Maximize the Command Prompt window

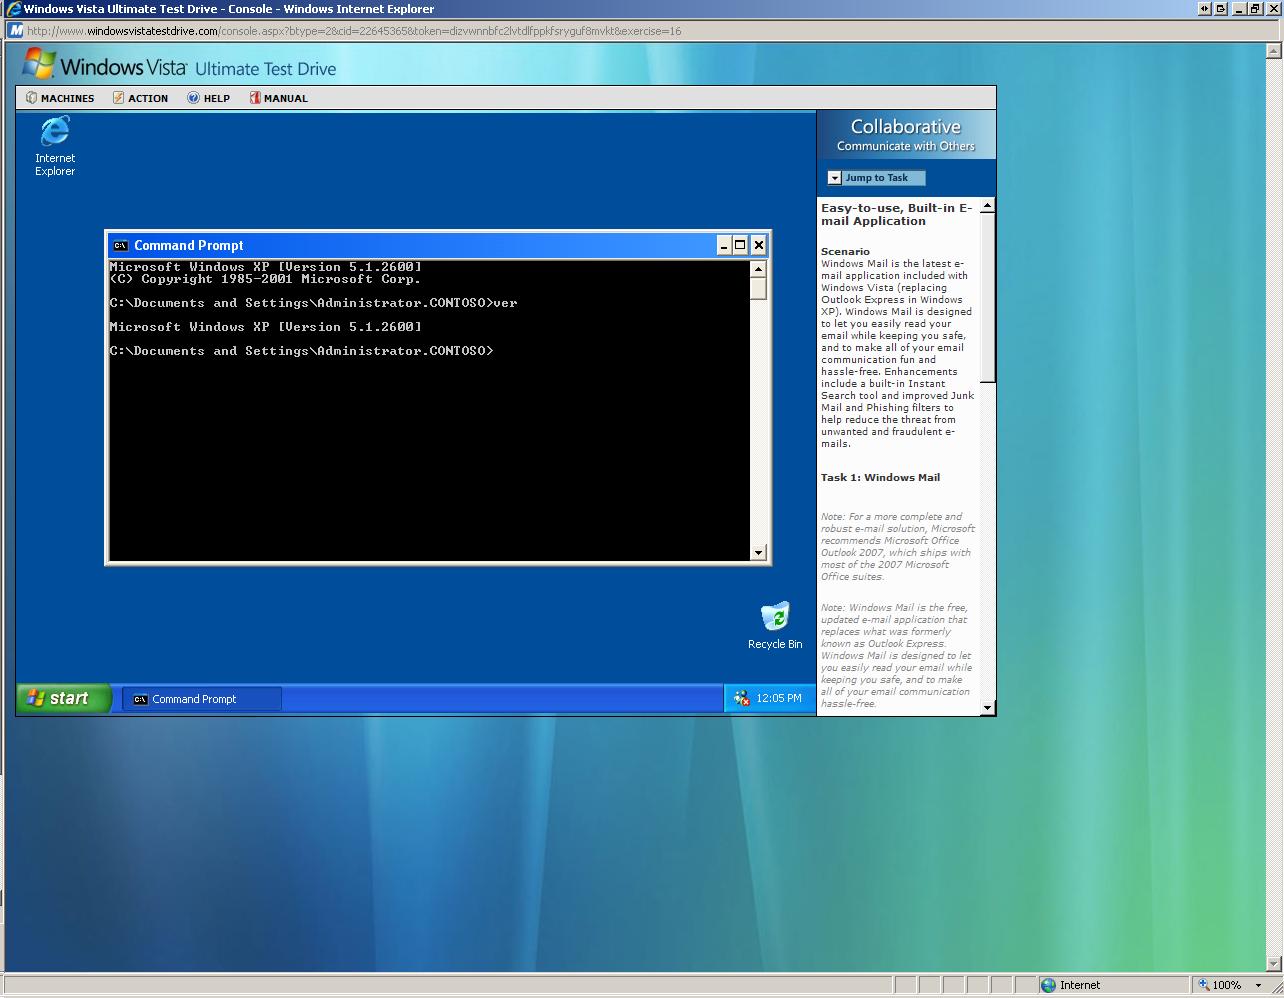741,246
